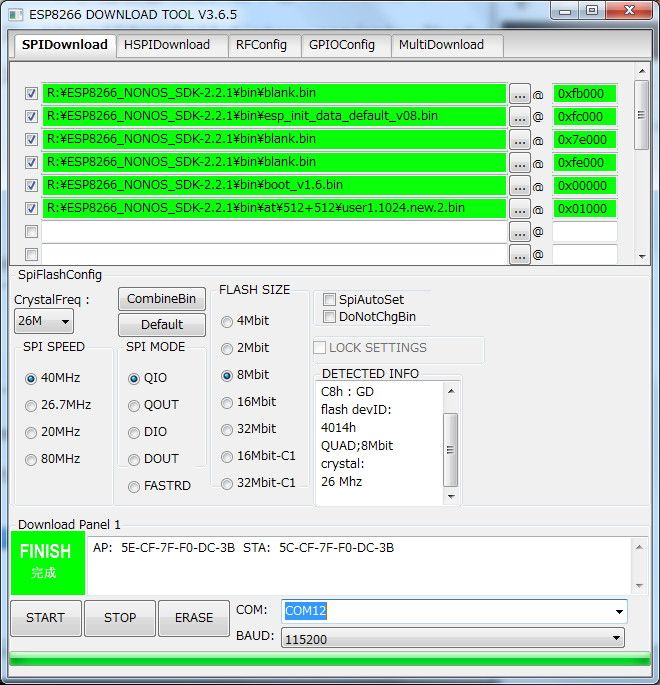
Task: Choose 32Mbit flash size
Action: point(227,430)
